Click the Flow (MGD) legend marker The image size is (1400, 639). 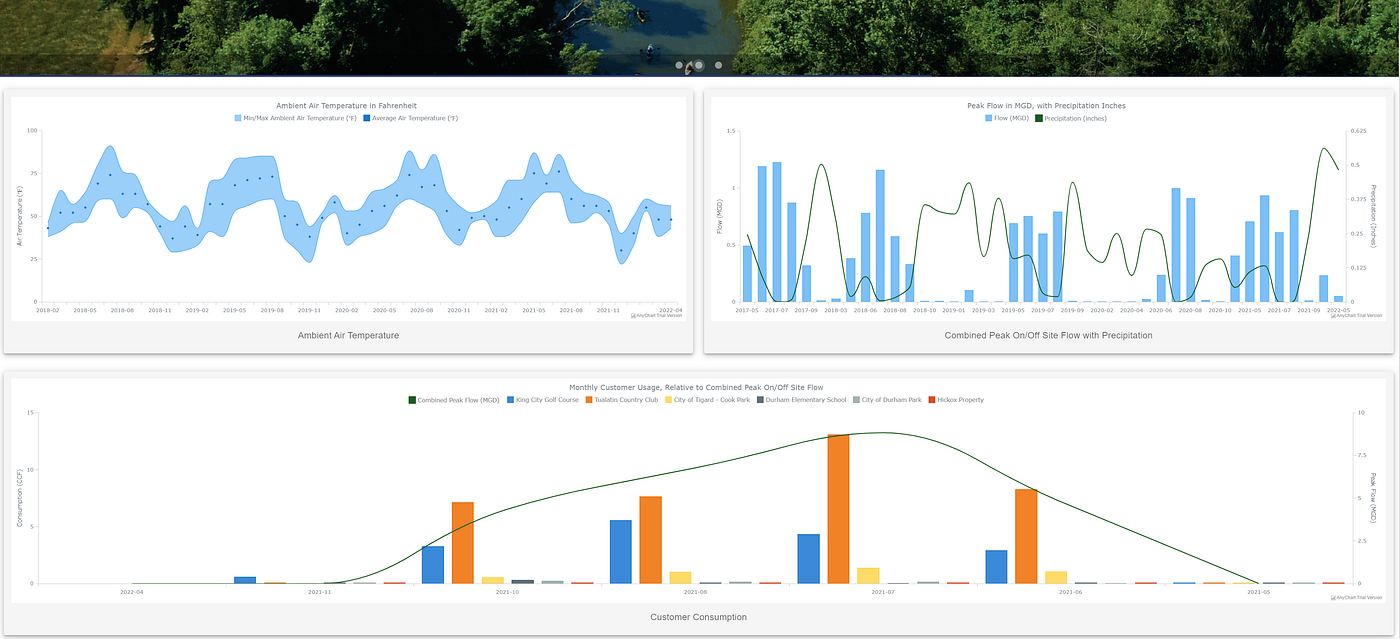point(988,117)
